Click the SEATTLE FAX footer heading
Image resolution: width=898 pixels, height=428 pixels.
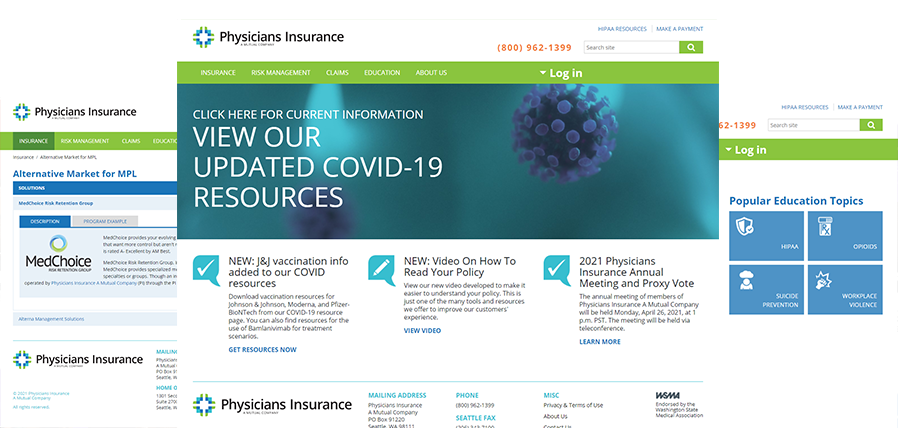[x=476, y=418]
